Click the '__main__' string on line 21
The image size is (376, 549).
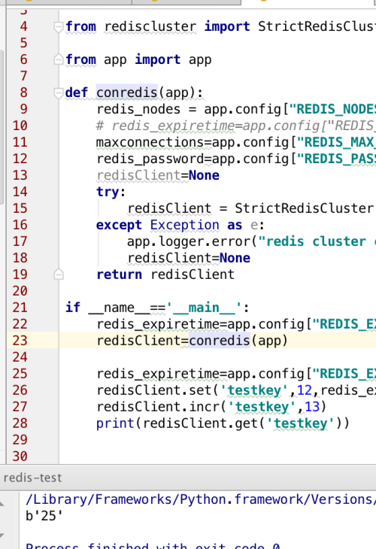204,308
